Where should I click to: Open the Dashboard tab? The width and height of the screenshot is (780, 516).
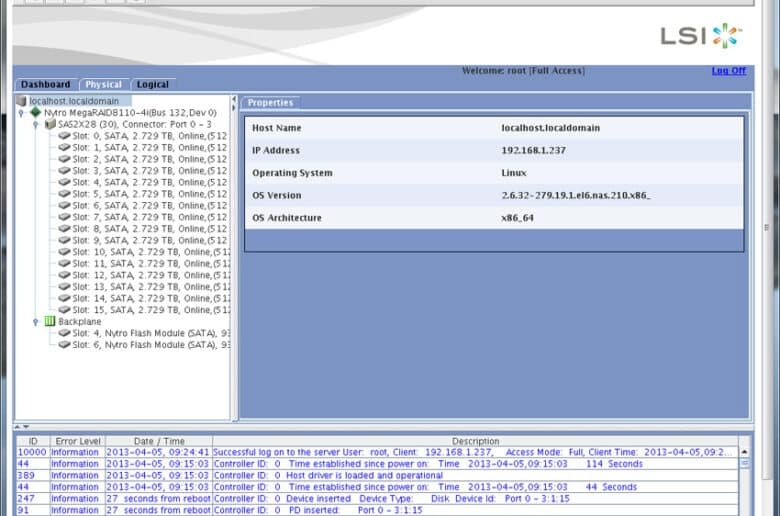tap(46, 85)
